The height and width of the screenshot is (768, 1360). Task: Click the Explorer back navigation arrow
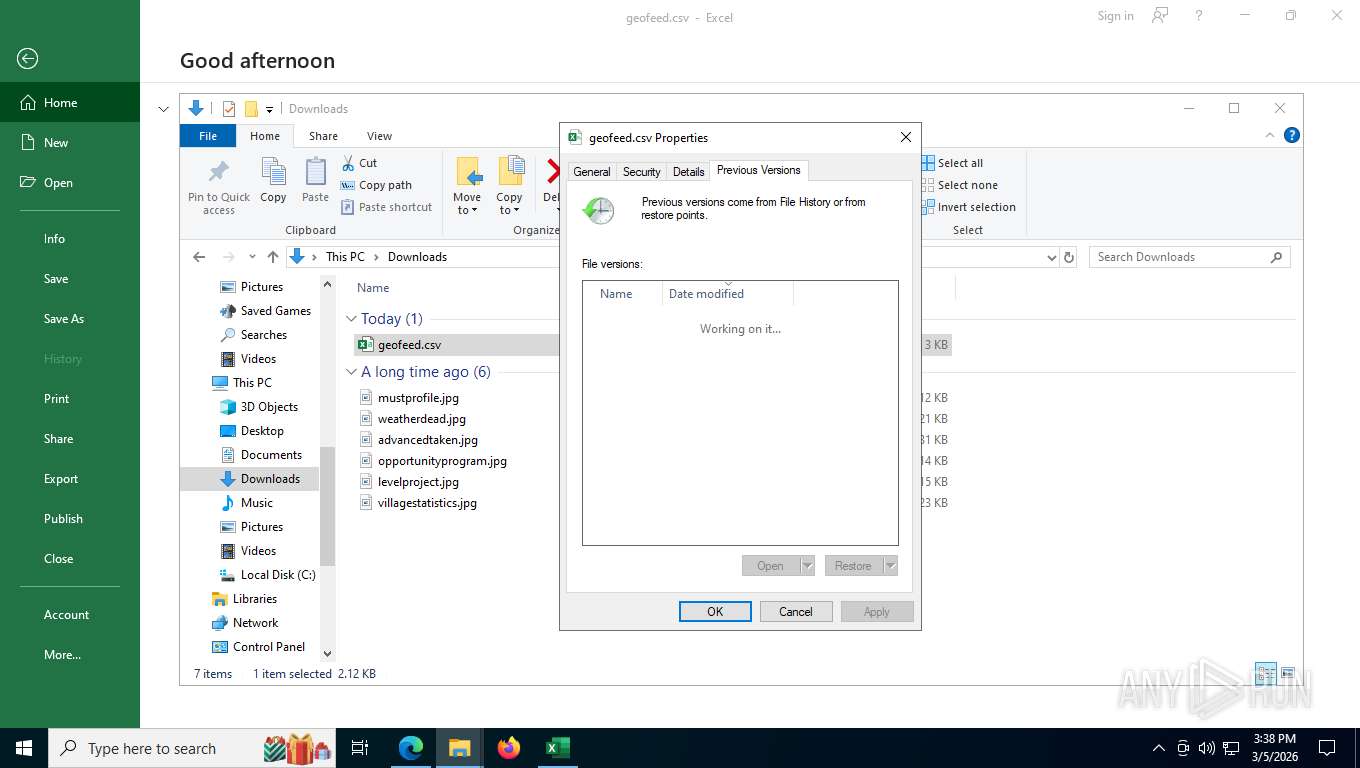tap(199, 257)
